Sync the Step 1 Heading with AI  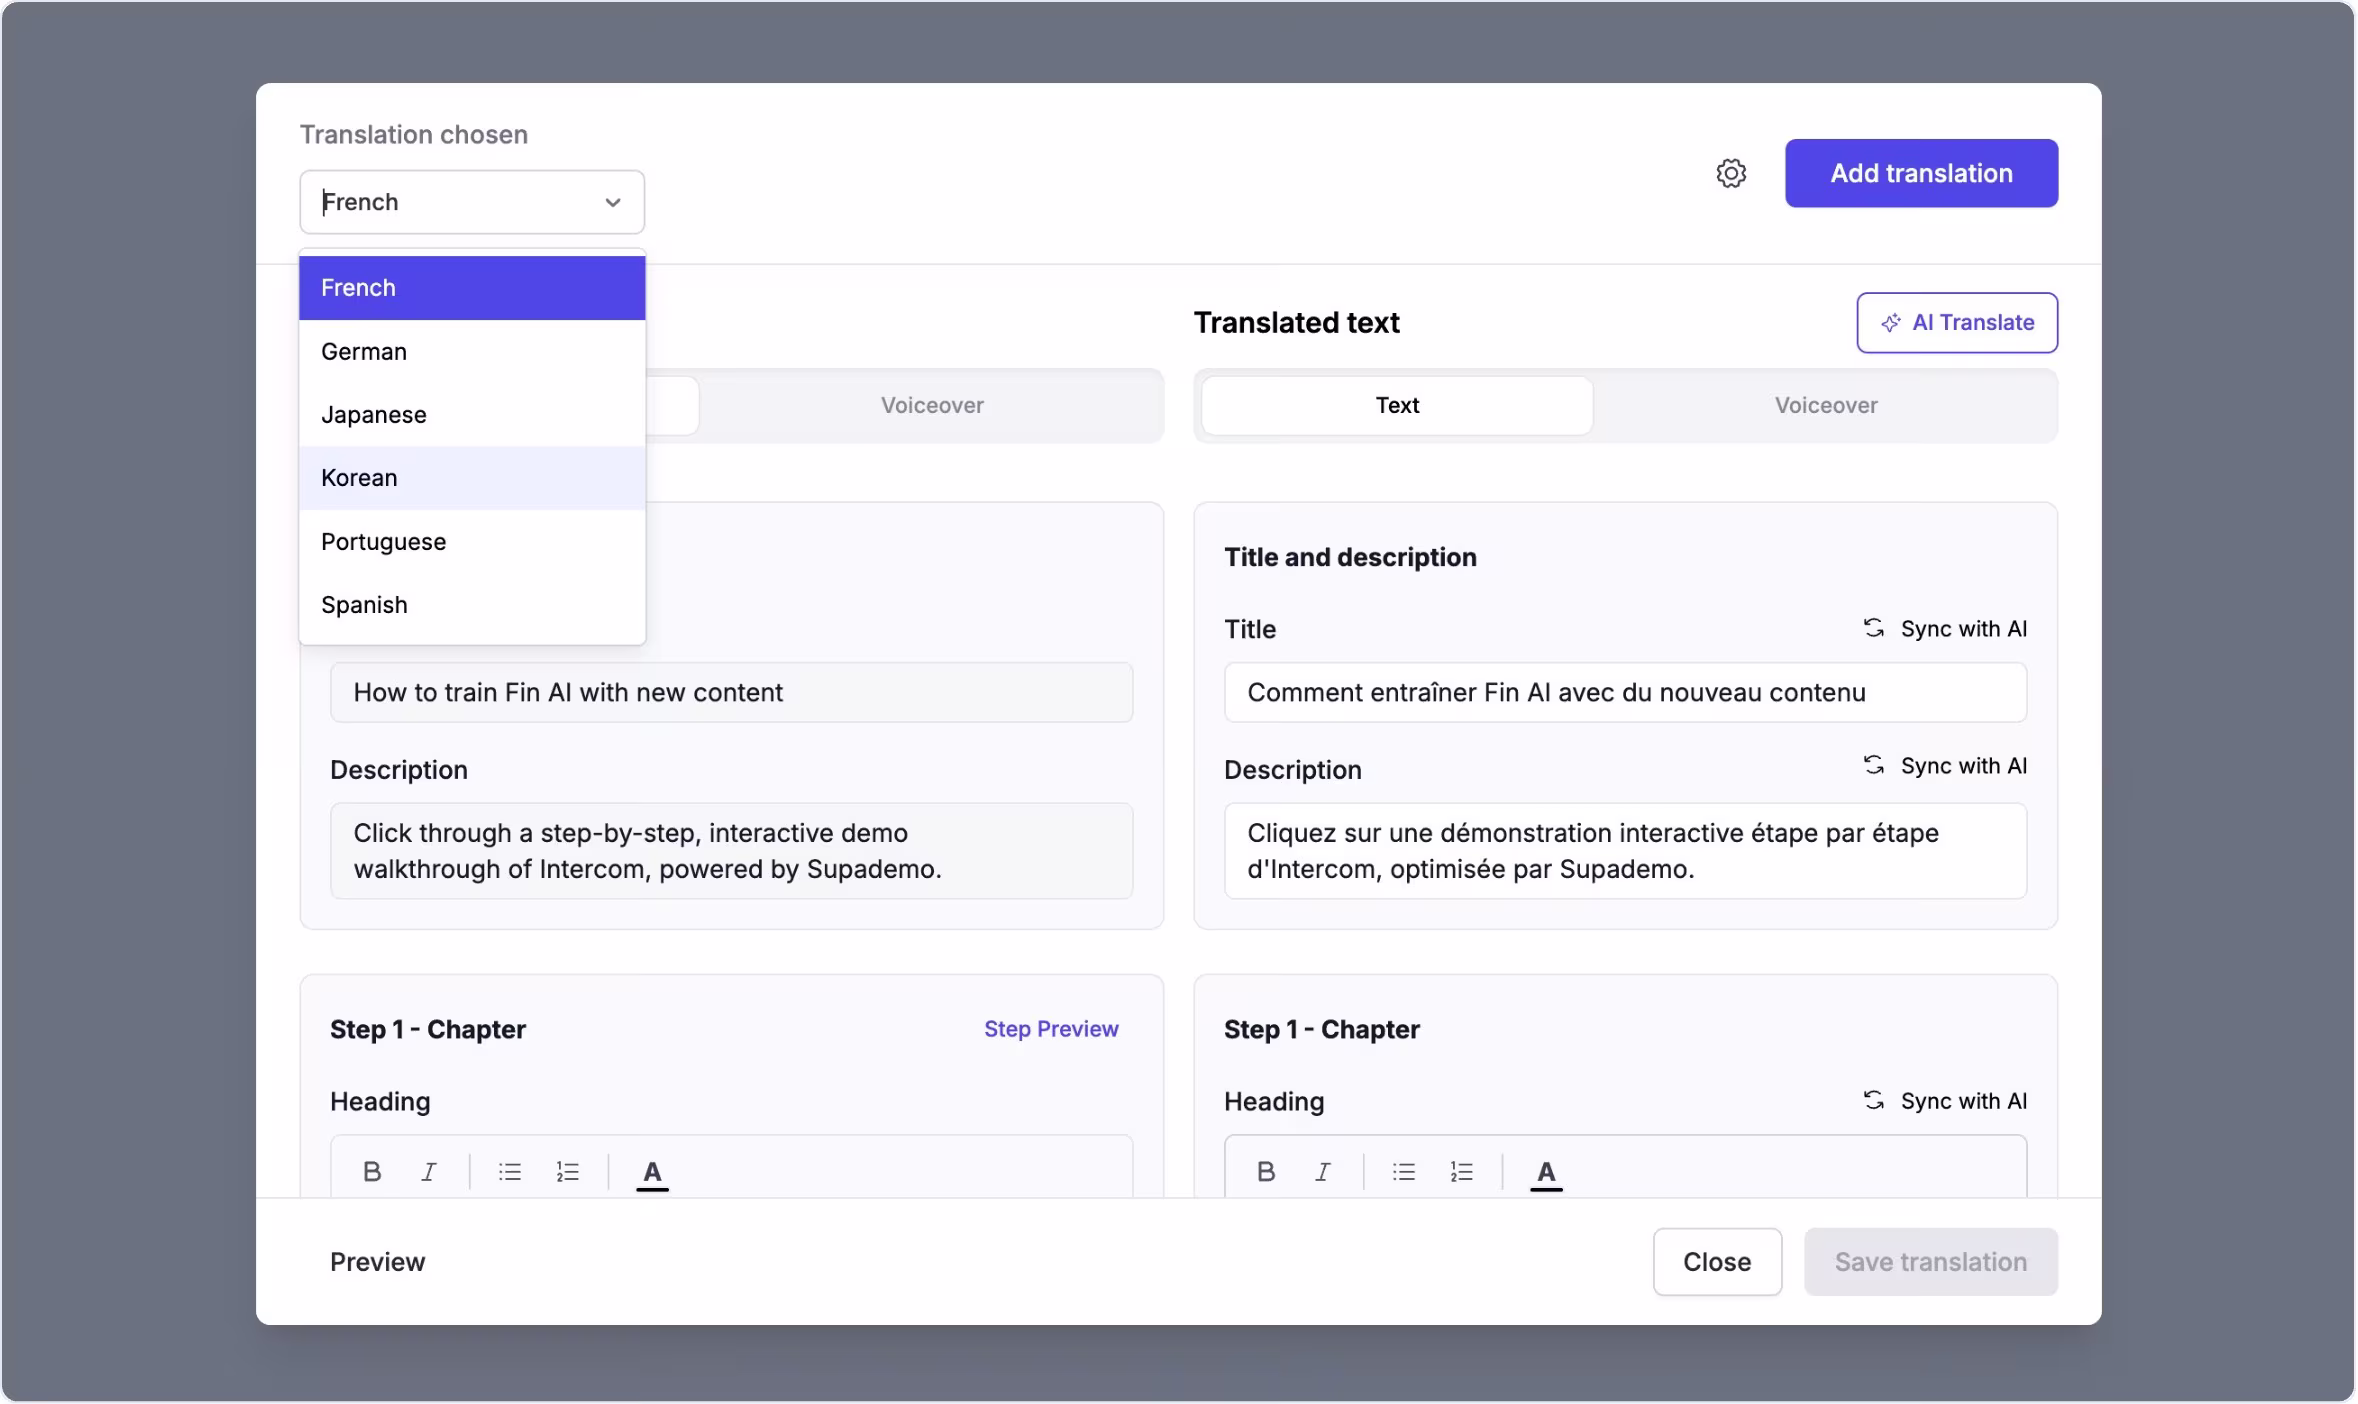(x=1946, y=1100)
